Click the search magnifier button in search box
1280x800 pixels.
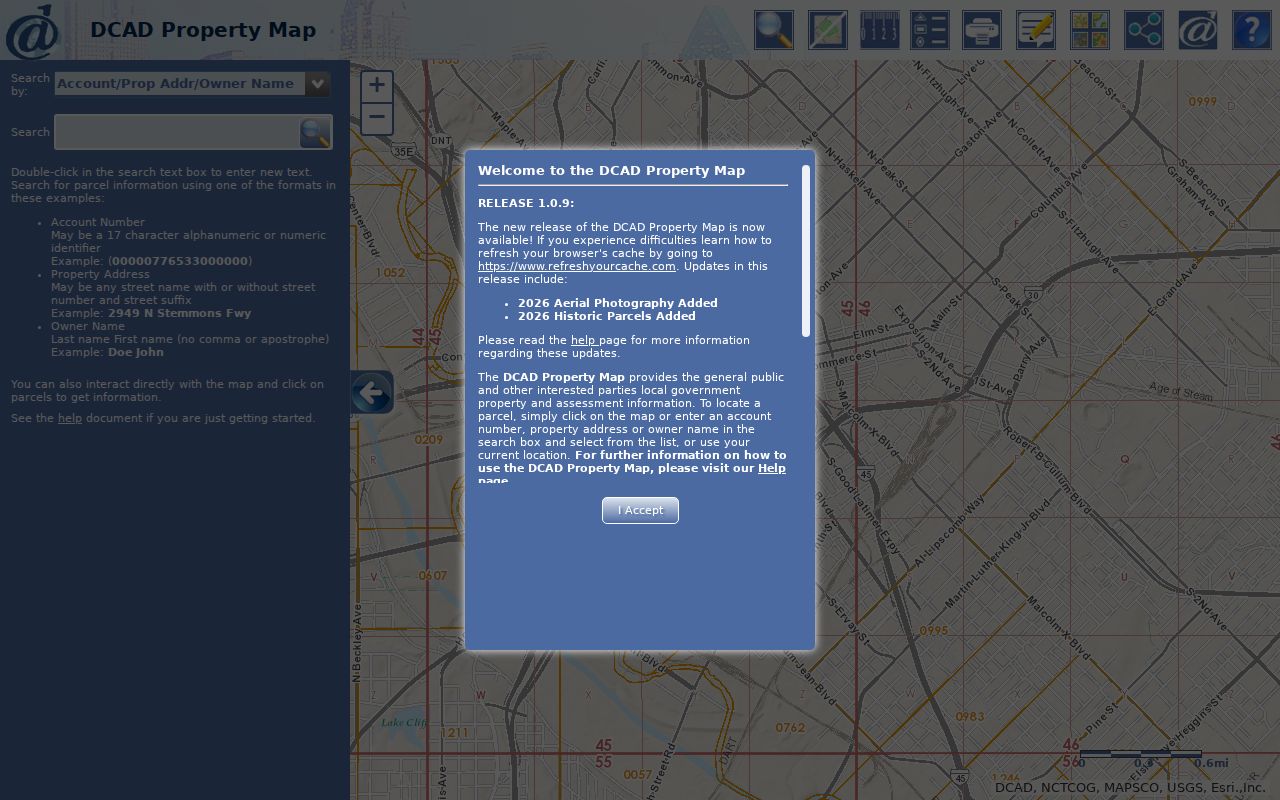point(315,132)
